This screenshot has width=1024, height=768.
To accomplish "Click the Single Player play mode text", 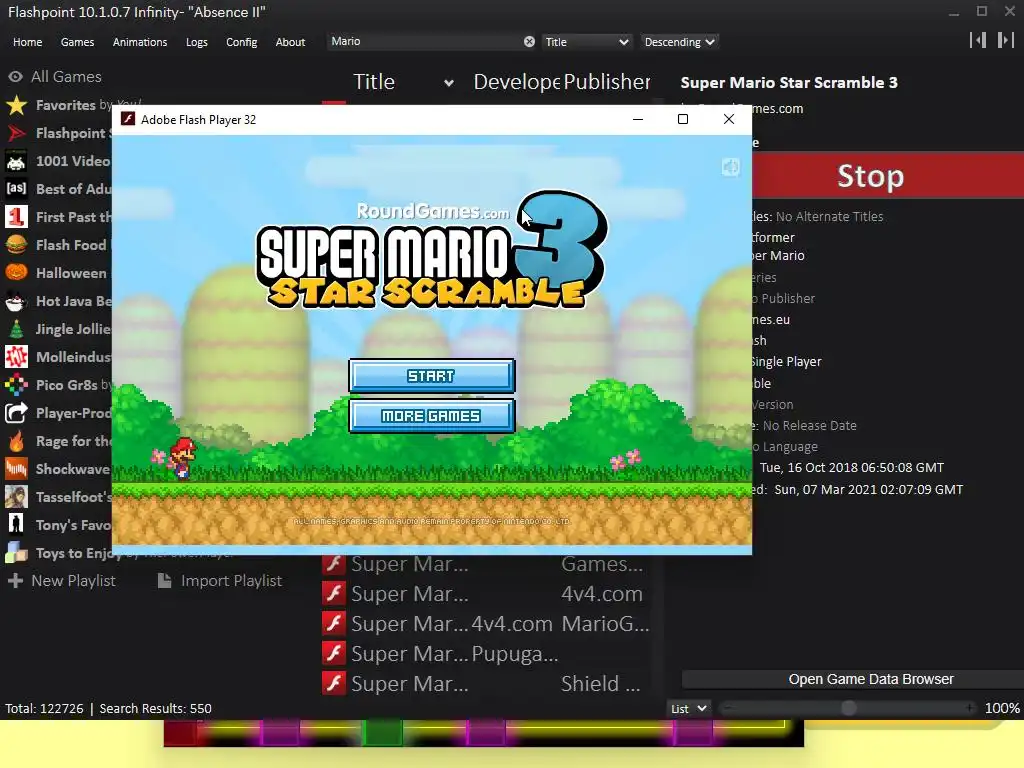I will tap(786, 362).
